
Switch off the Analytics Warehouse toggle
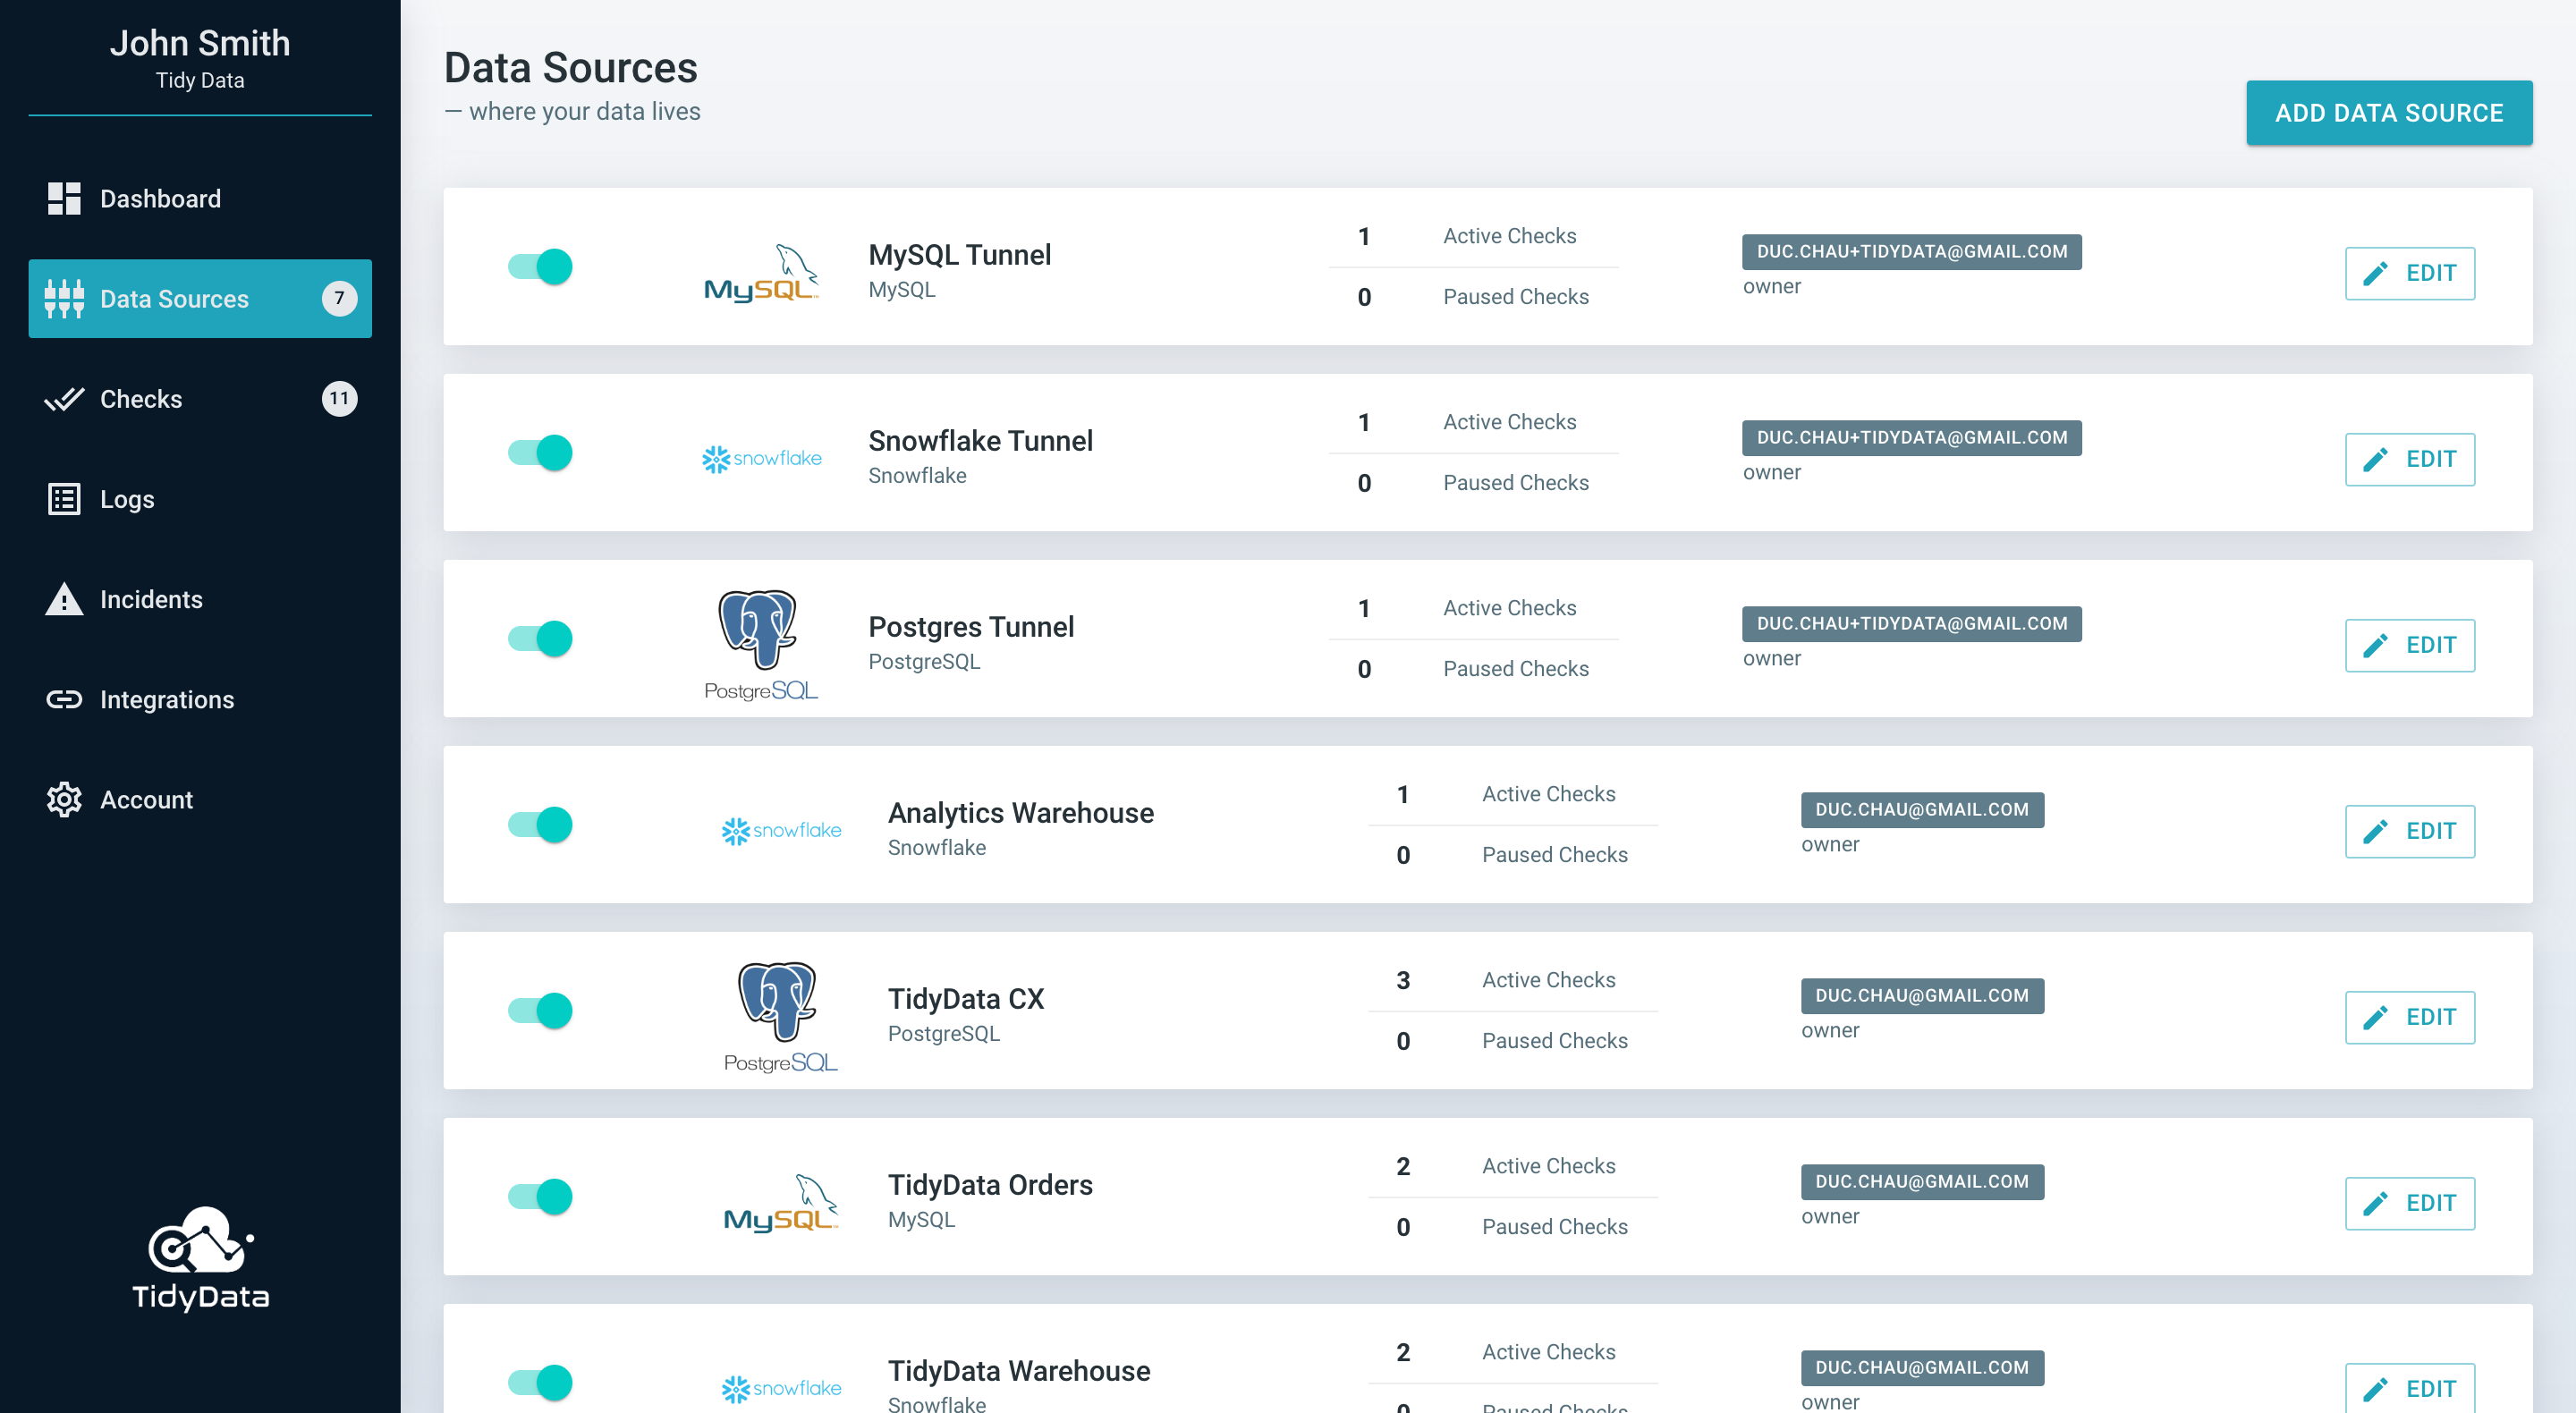pyautogui.click(x=541, y=825)
